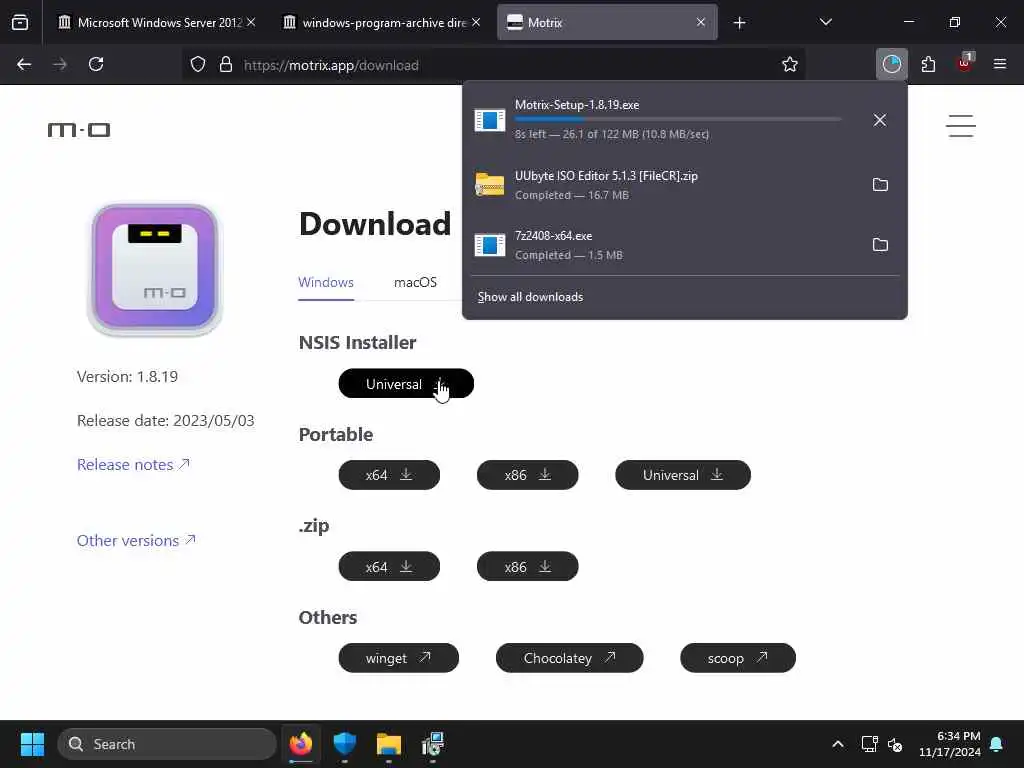This screenshot has height=768, width=1024.
Task: Click the site security padlock icon
Action: click(x=226, y=65)
